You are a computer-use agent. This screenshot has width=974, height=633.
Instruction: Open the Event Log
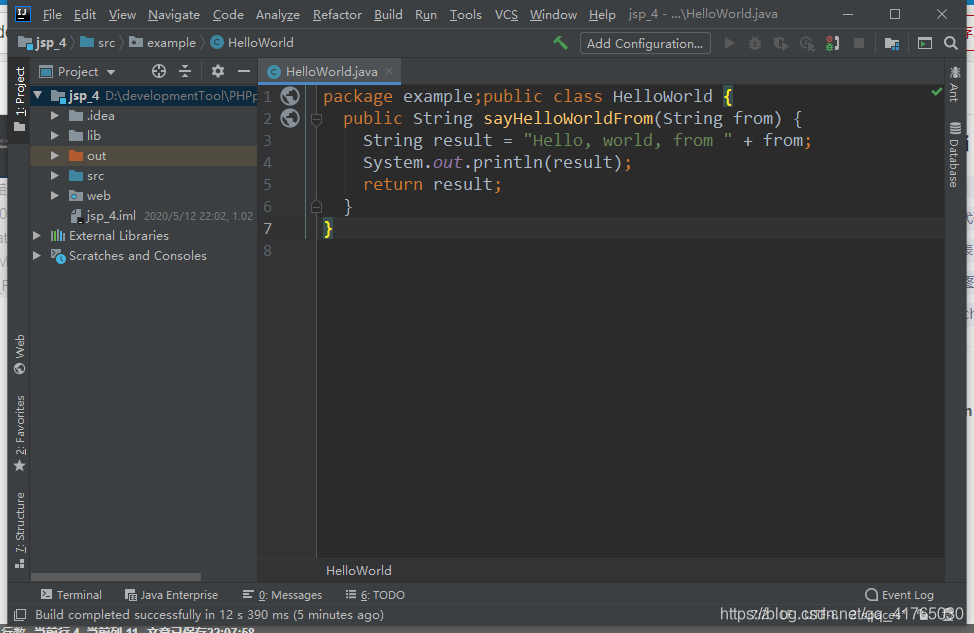pos(899,595)
